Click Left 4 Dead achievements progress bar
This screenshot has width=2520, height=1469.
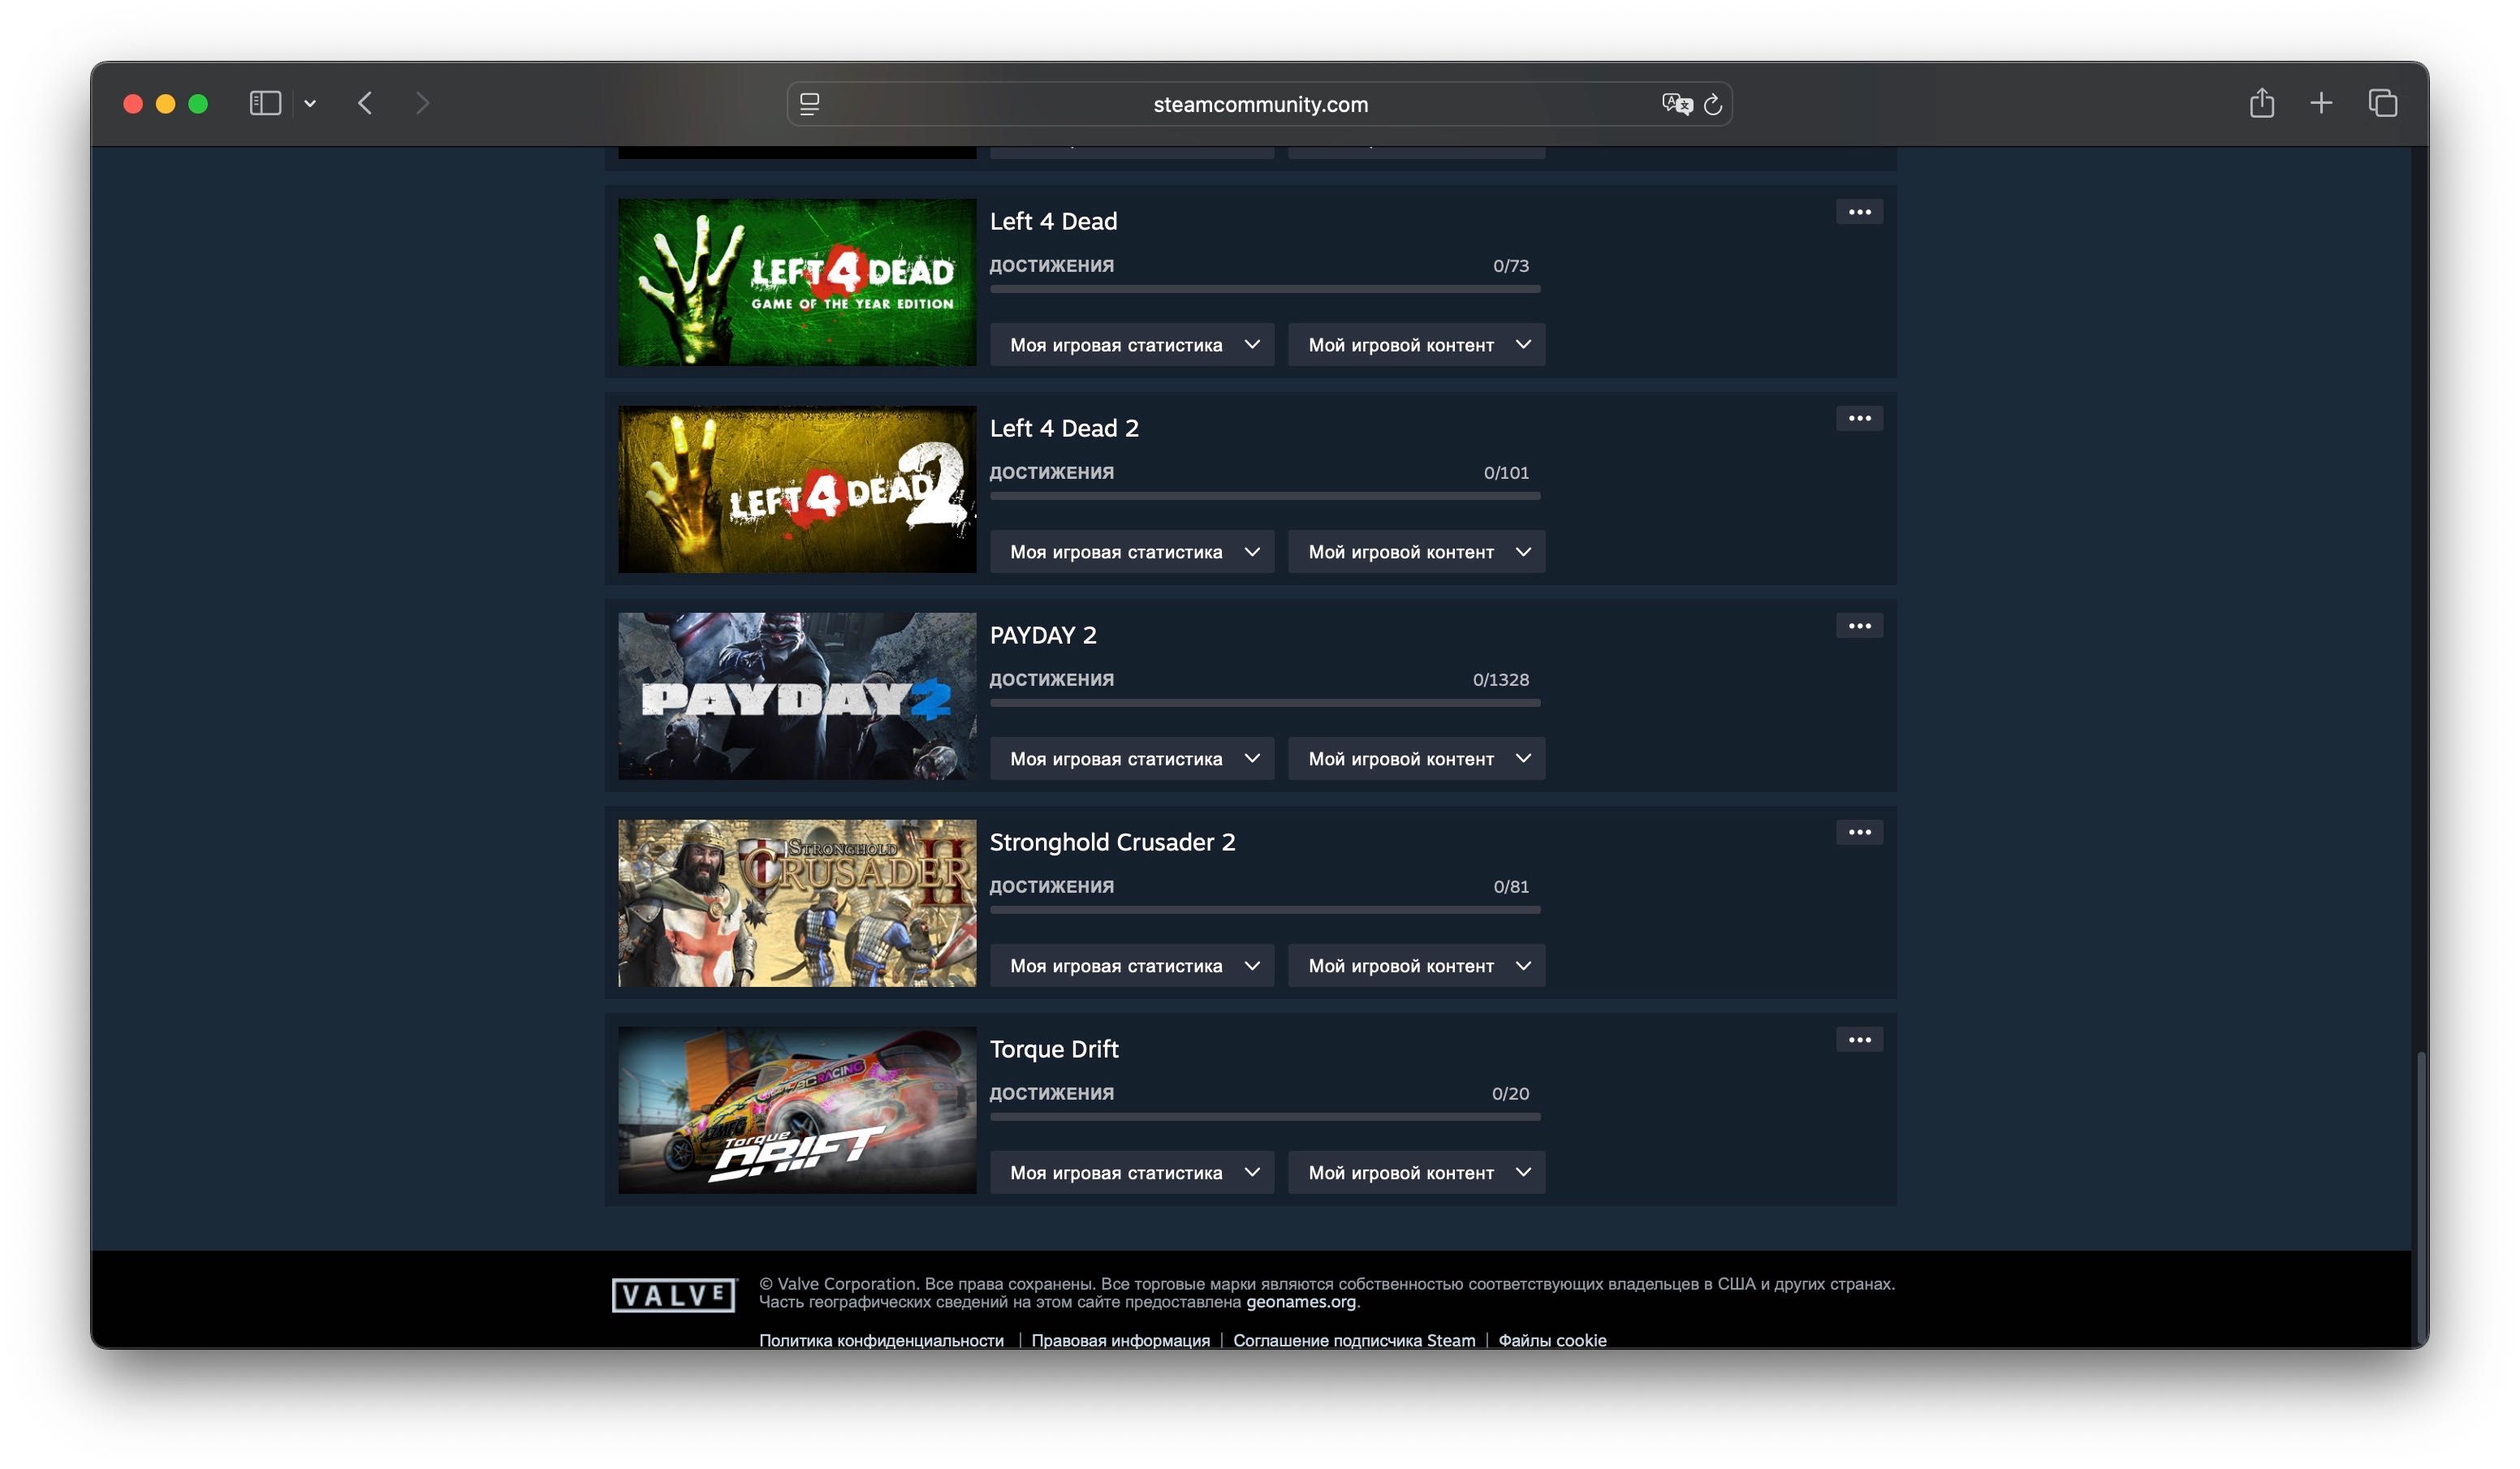[x=1265, y=289]
